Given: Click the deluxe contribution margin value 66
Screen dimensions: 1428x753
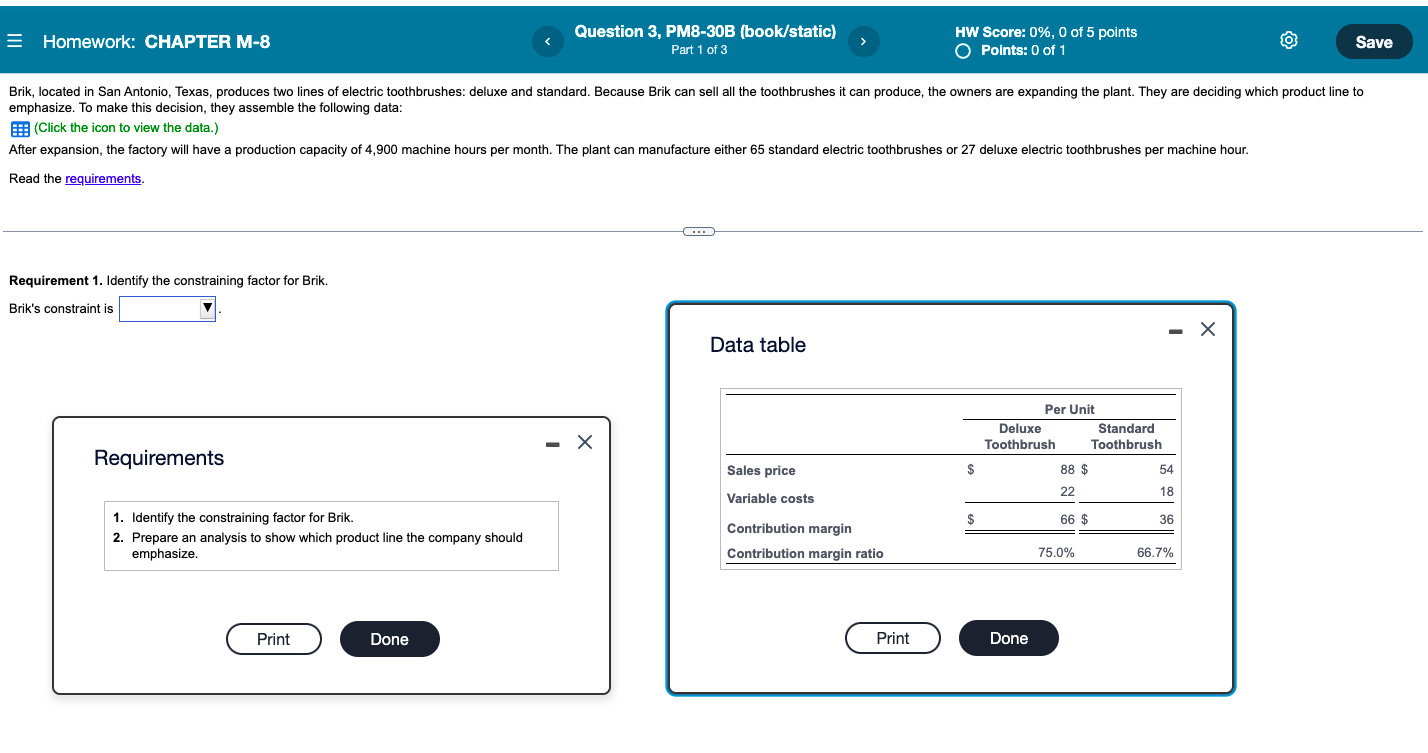Looking at the screenshot, I should coord(1067,519).
